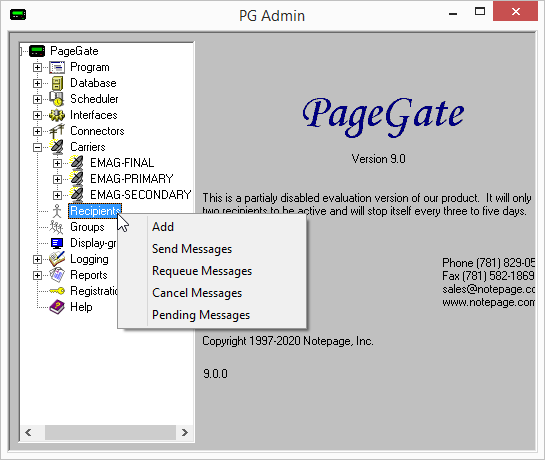Select the Carriers label in tree
This screenshot has height=460, width=545.
click(88, 147)
